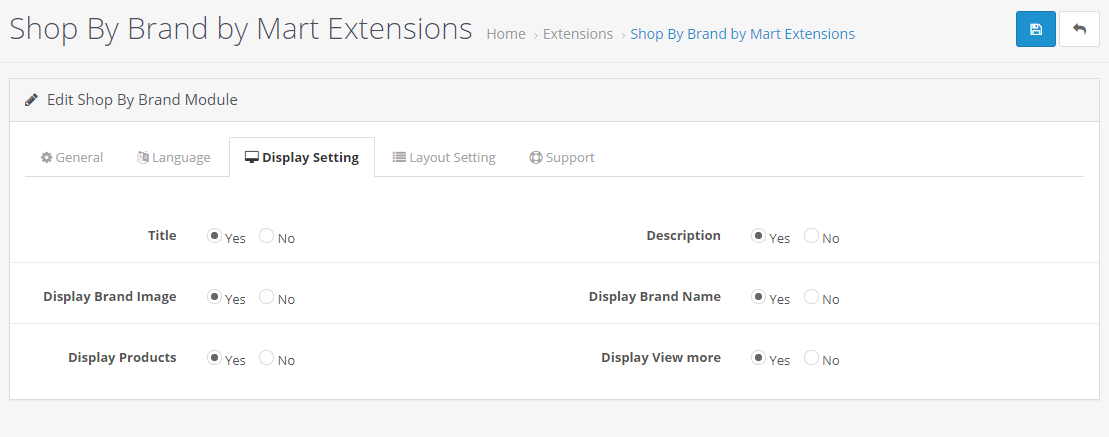1109x437 pixels.
Task: Click the Extensions breadcrumb link
Action: pos(578,34)
